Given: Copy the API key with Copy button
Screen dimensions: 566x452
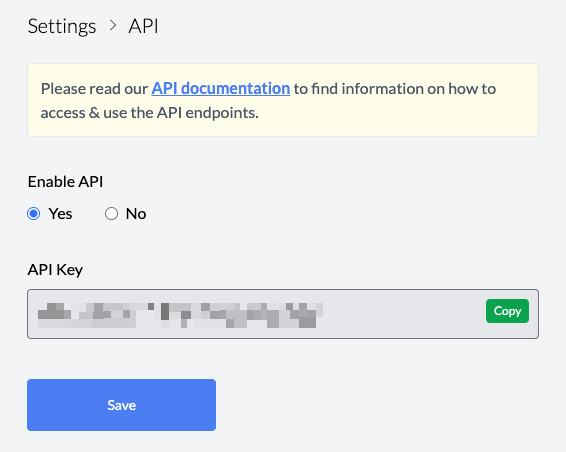Looking at the screenshot, I should point(507,311).
